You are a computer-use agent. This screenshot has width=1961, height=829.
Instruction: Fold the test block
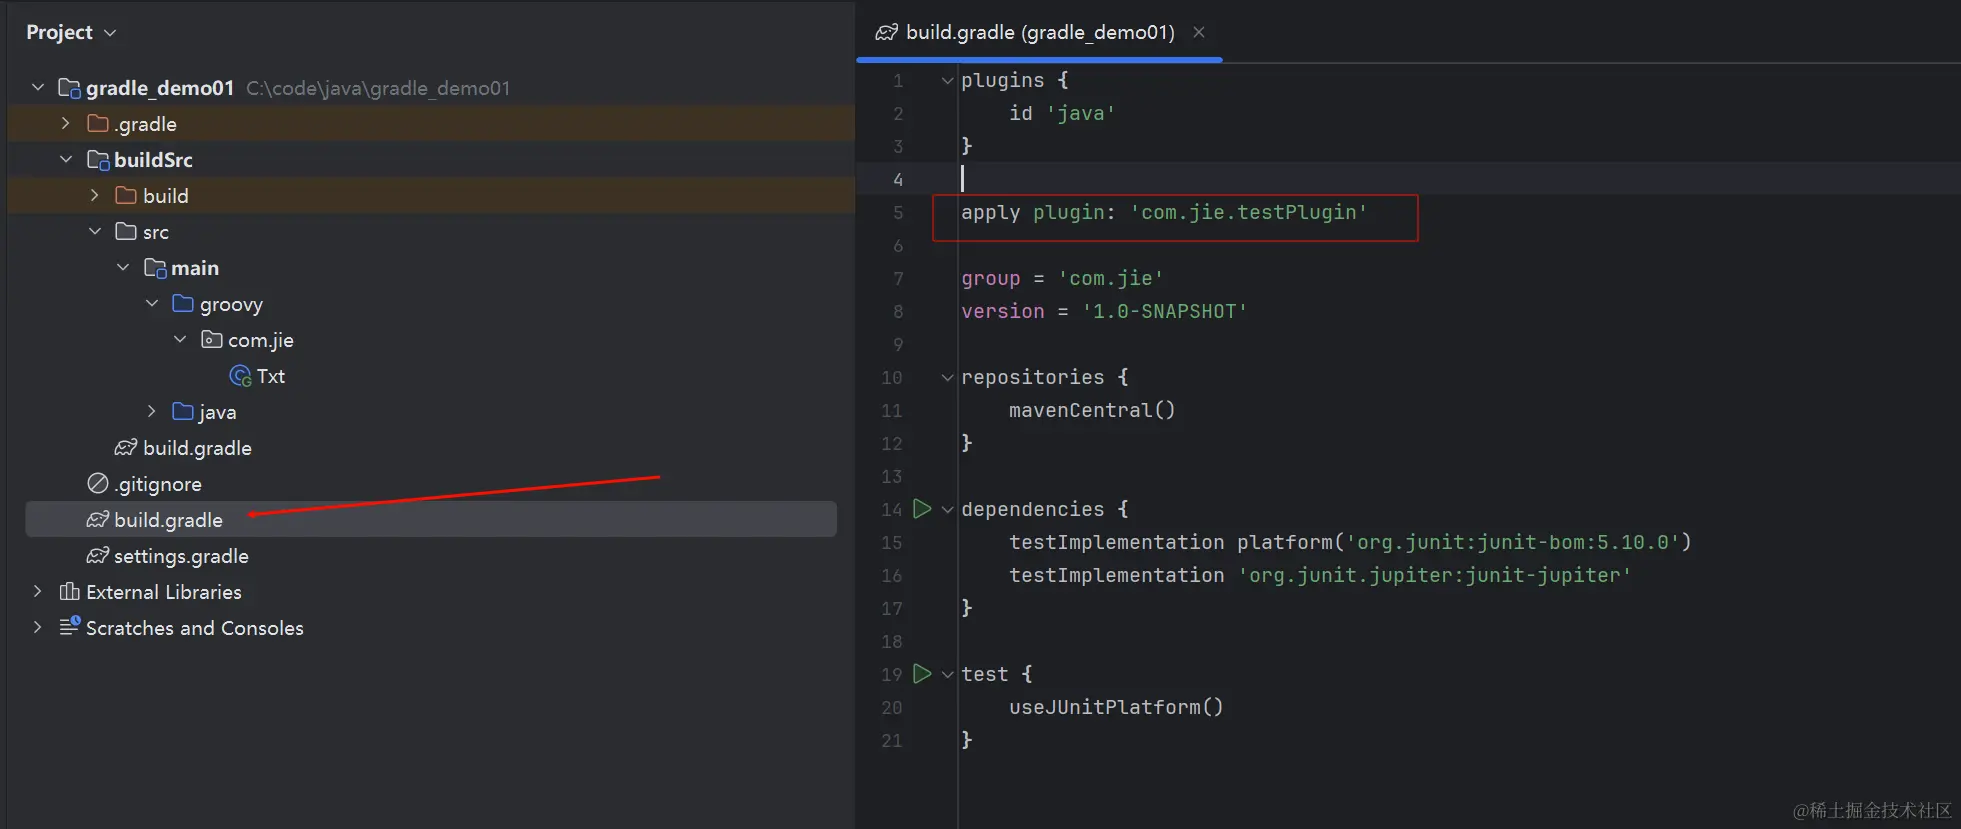click(947, 675)
